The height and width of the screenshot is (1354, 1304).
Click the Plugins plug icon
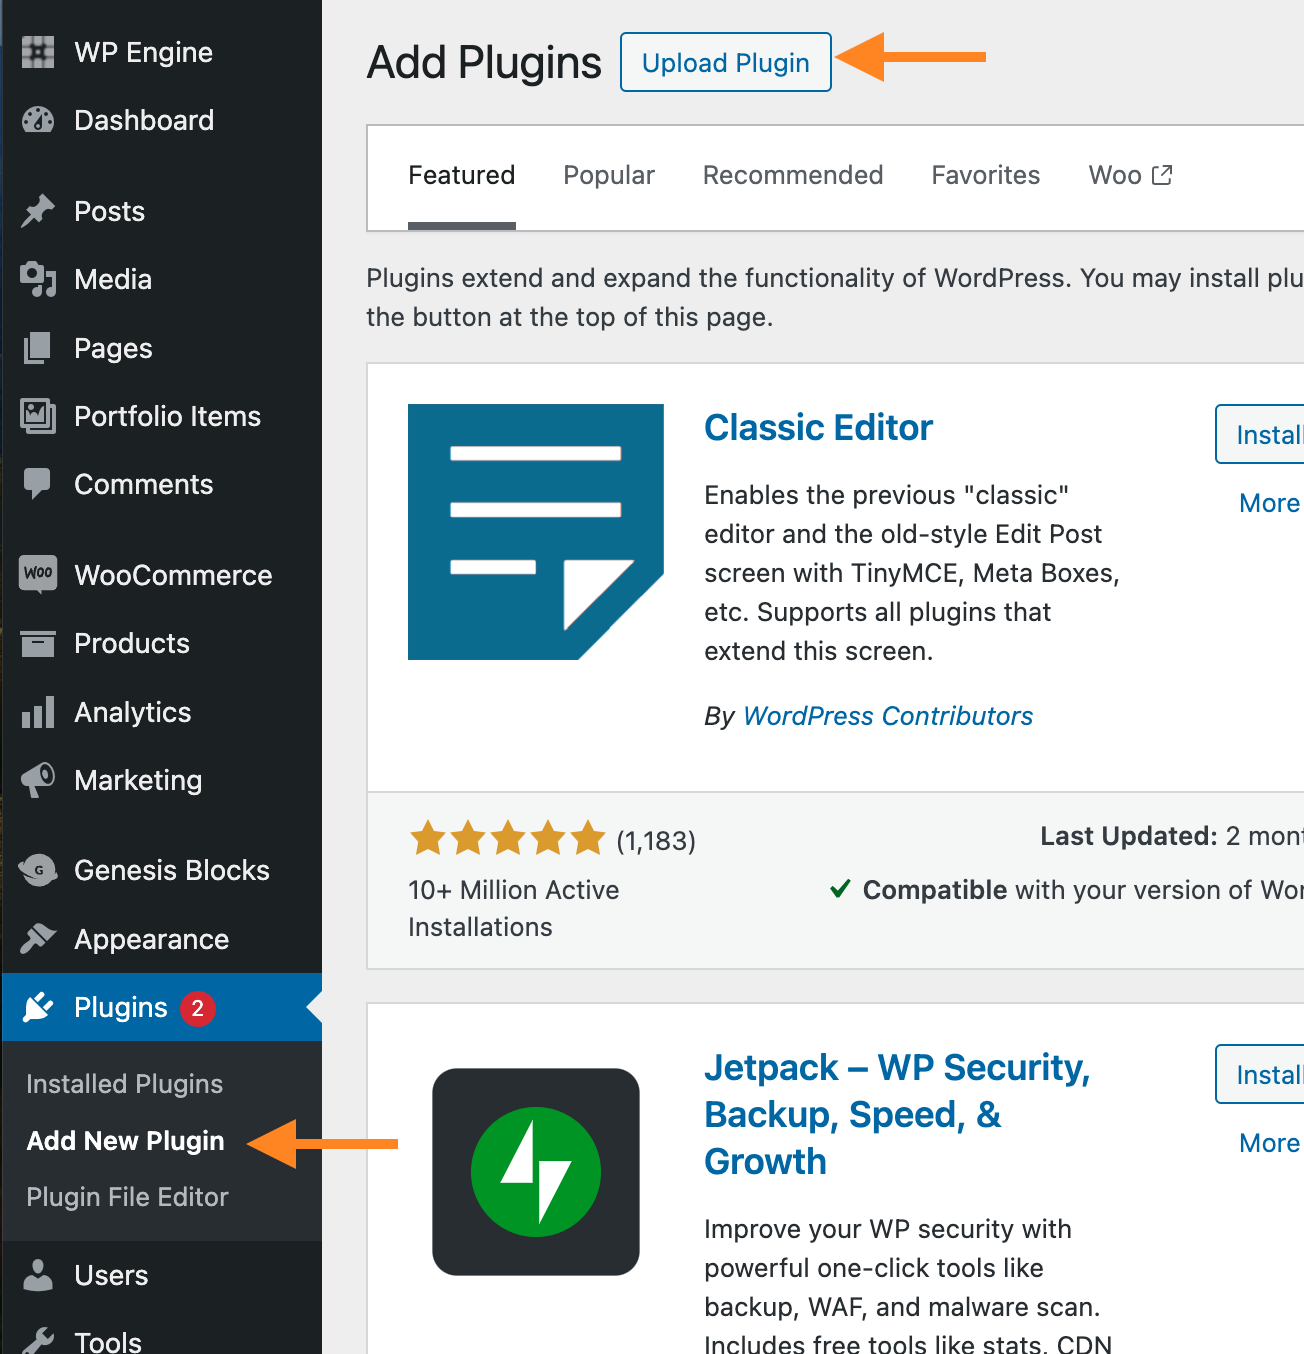click(x=38, y=1007)
